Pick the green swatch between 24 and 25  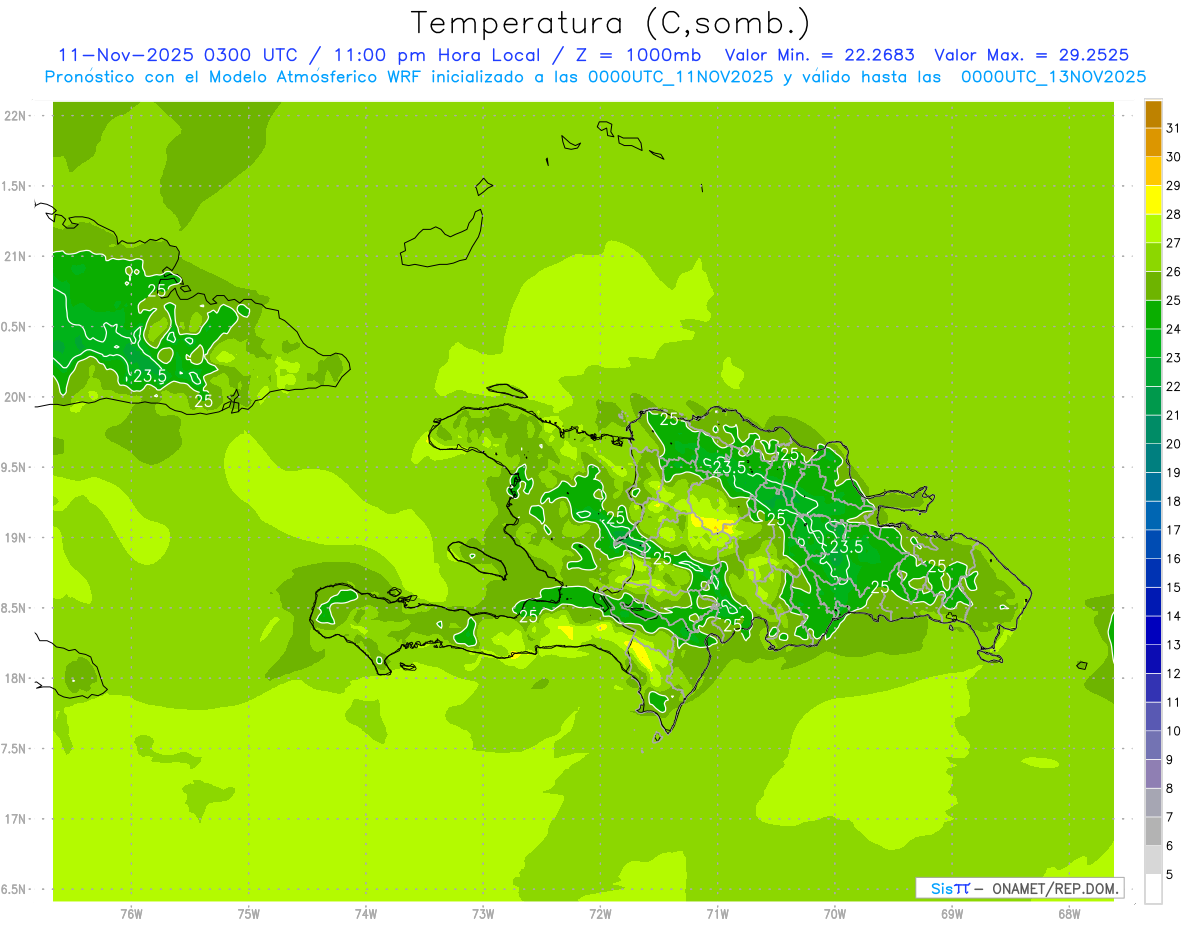(1153, 315)
